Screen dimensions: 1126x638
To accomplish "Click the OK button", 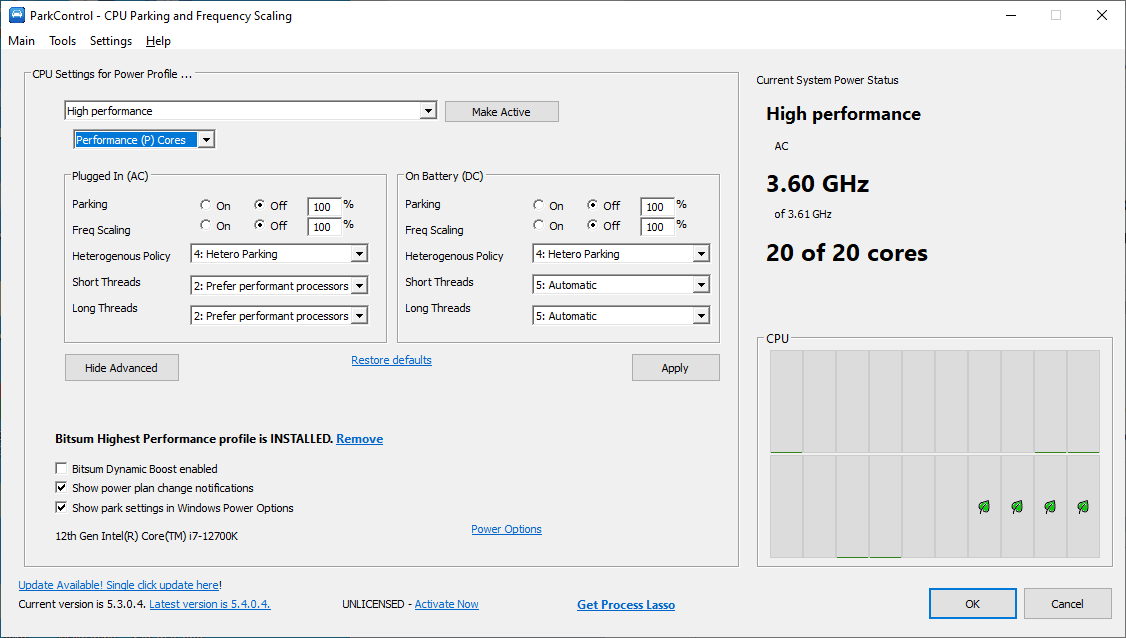I will (972, 604).
